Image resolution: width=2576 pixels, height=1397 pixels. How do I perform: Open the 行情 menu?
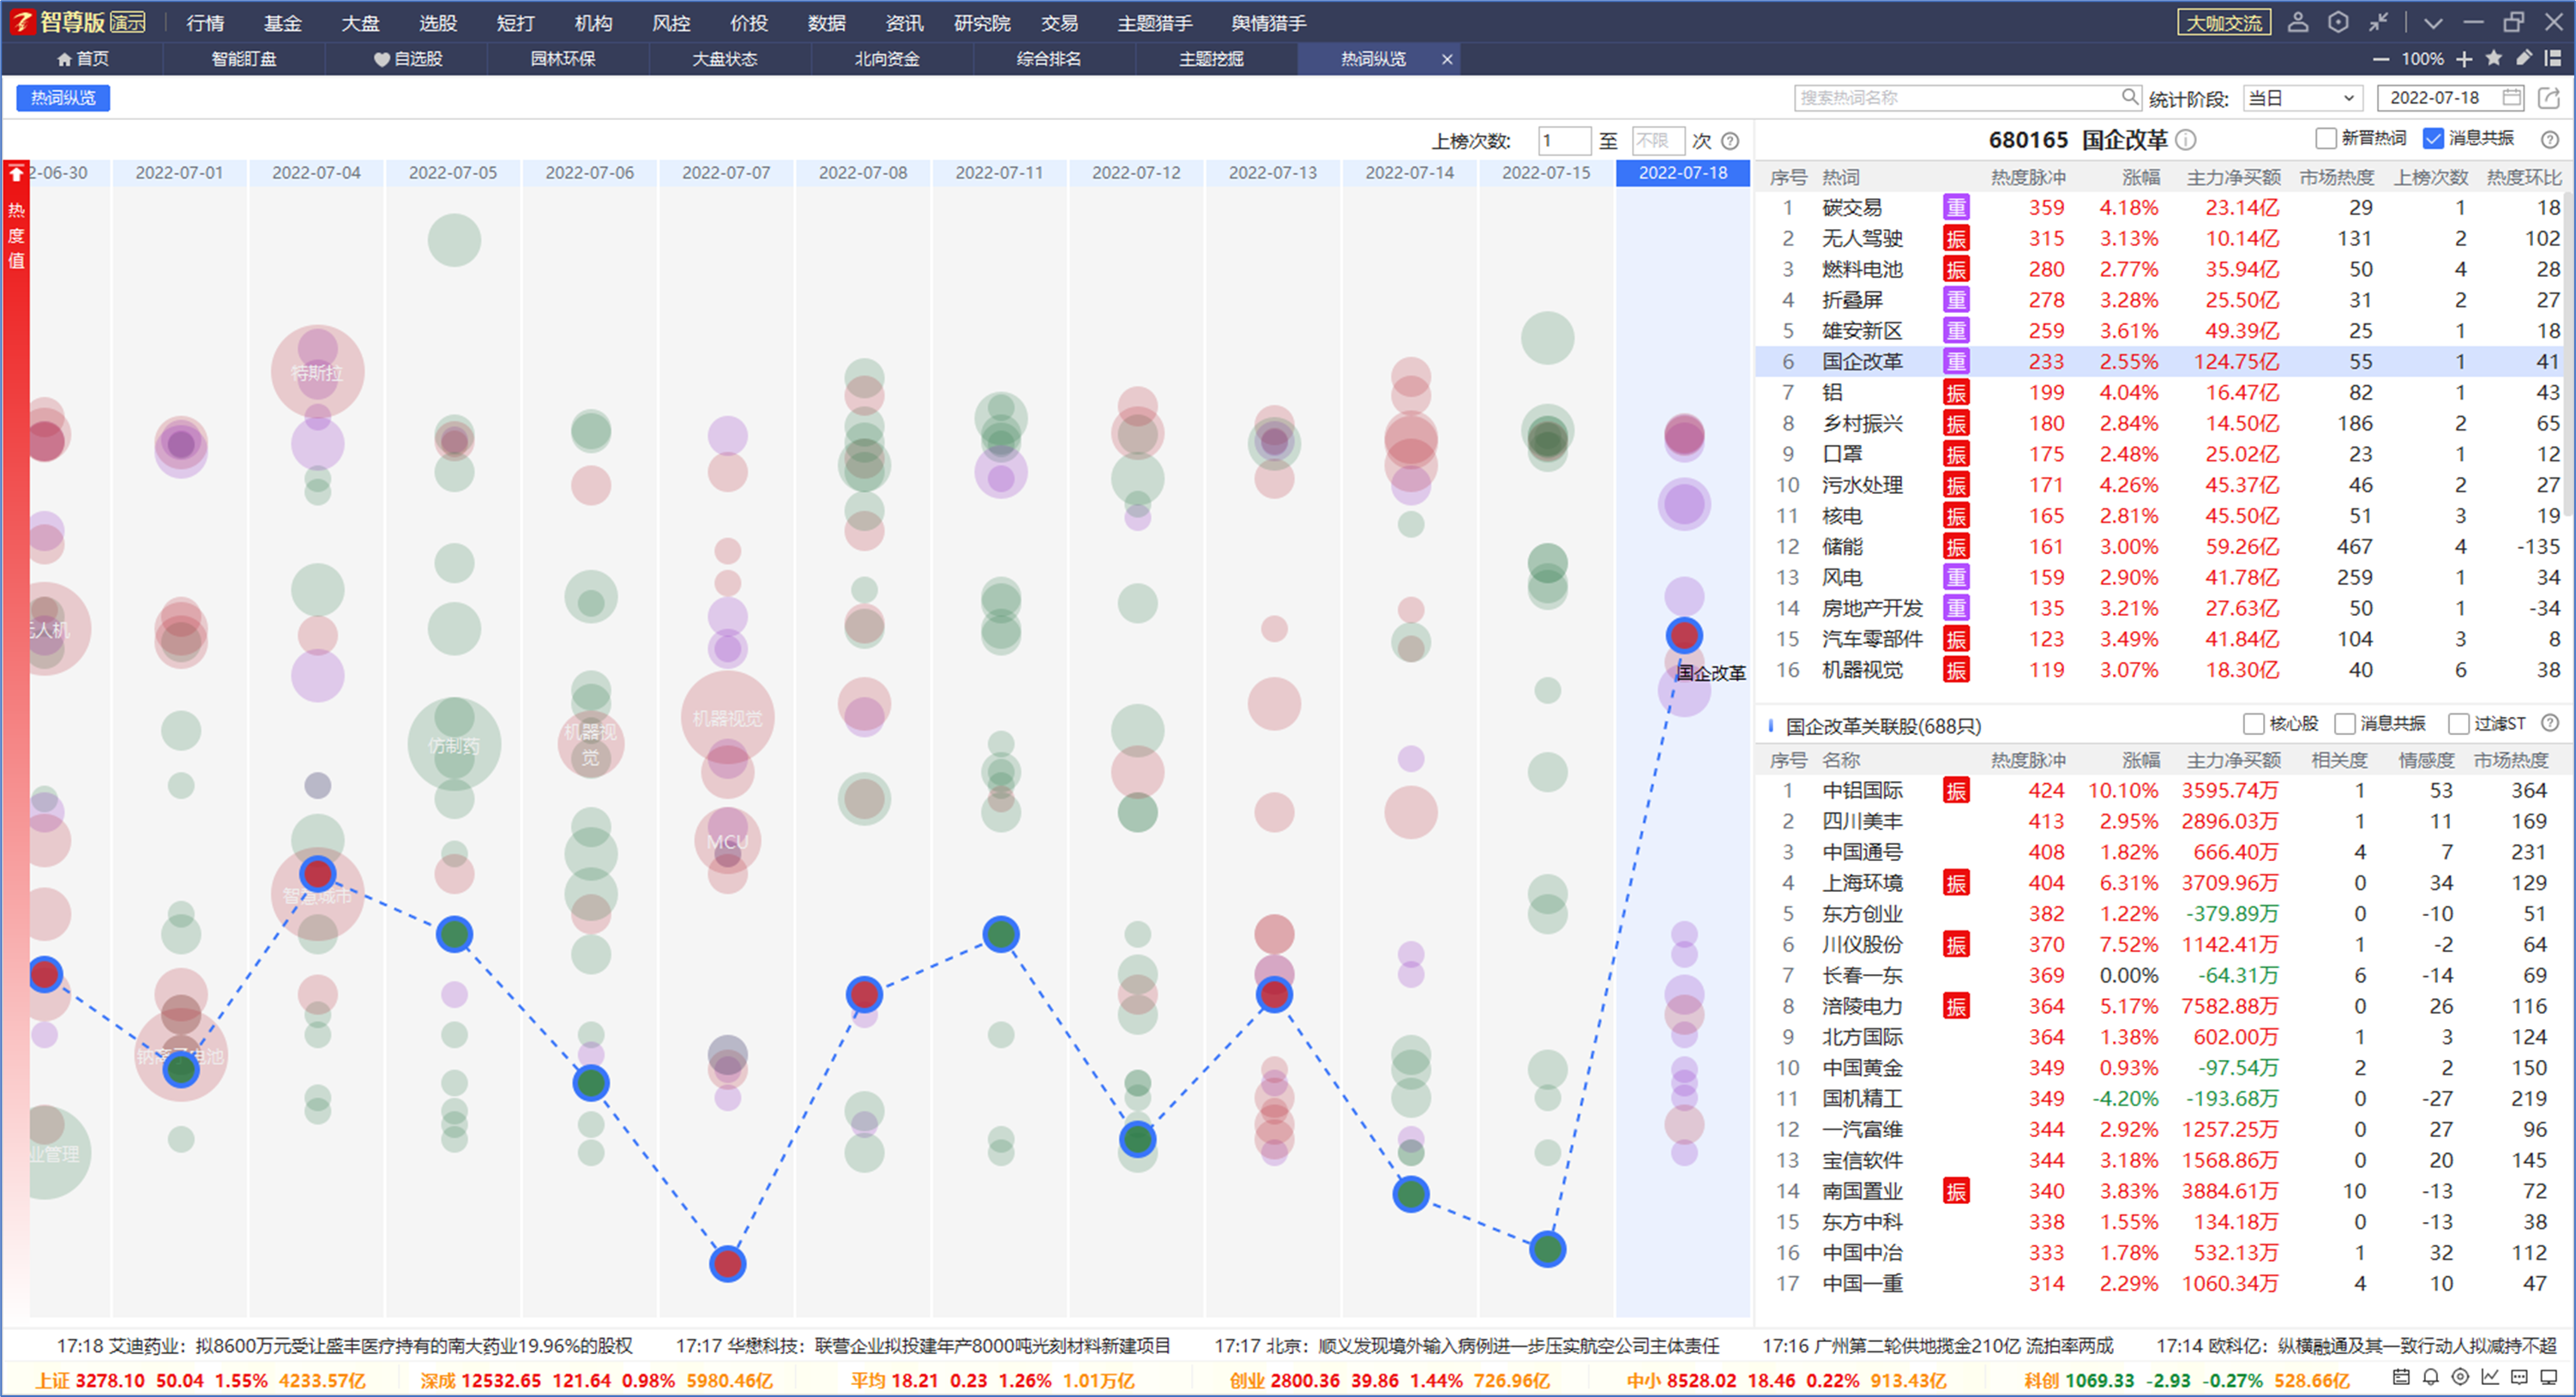coord(205,23)
